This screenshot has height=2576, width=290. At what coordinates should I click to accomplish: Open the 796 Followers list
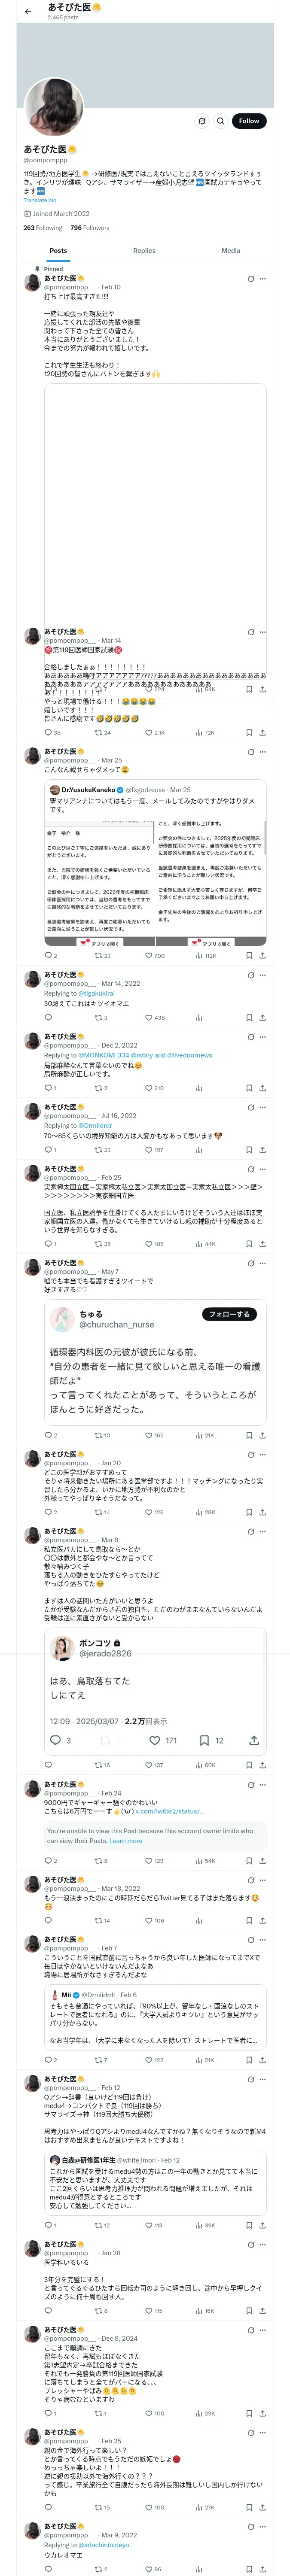point(90,228)
